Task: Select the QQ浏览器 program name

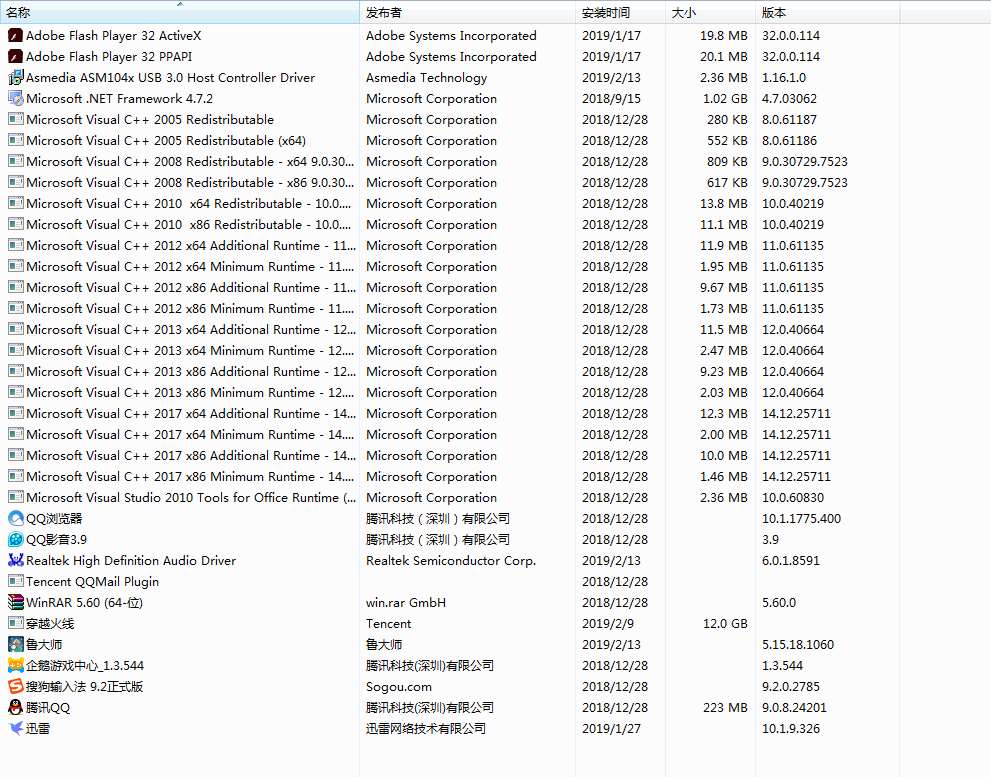Action: pyautogui.click(x=54, y=518)
